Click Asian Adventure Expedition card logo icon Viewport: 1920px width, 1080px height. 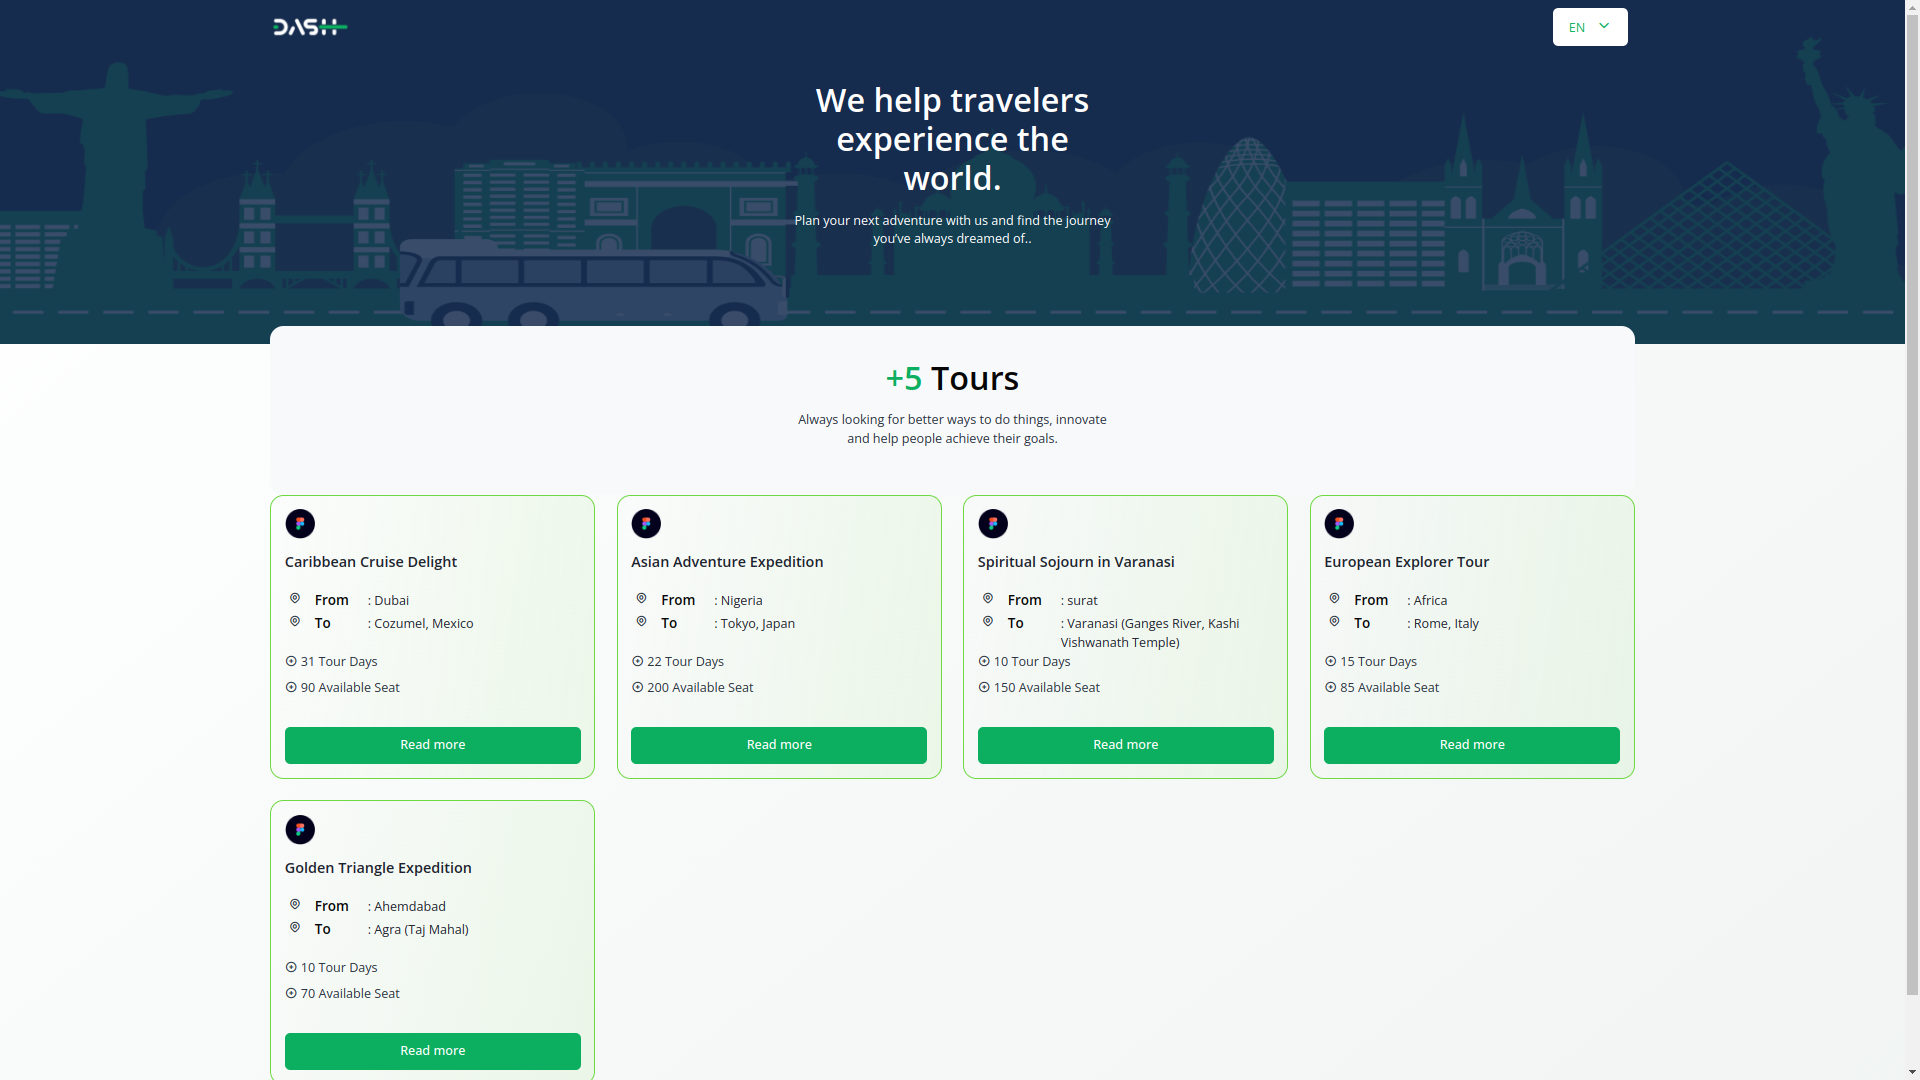click(646, 524)
